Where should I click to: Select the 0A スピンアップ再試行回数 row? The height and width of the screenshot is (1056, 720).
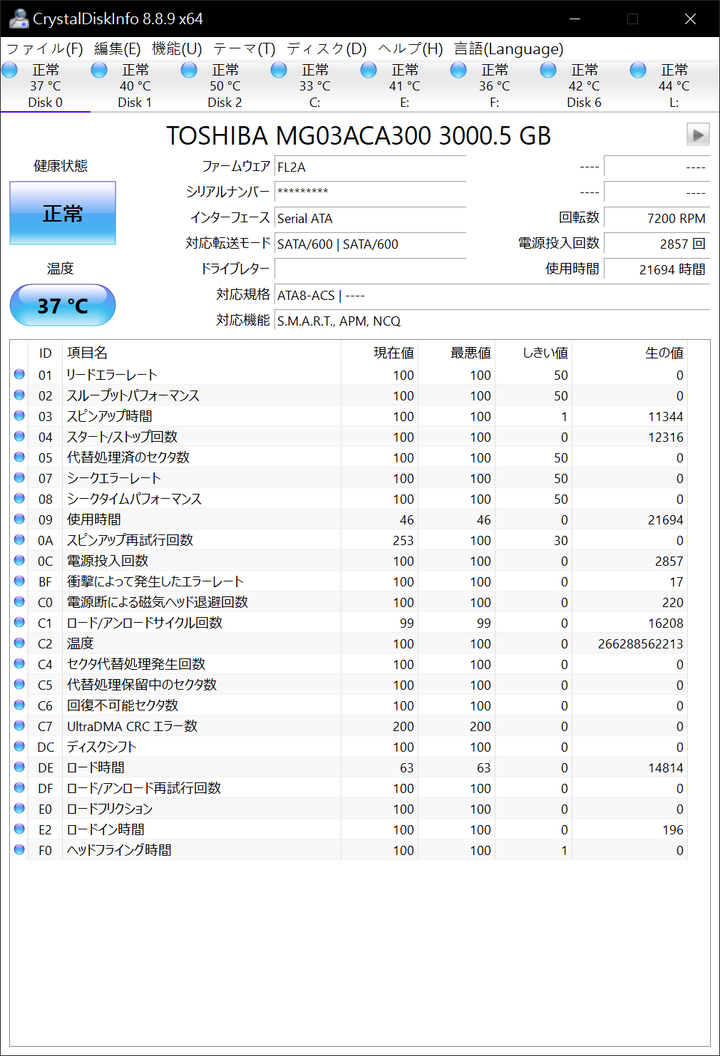pos(349,540)
